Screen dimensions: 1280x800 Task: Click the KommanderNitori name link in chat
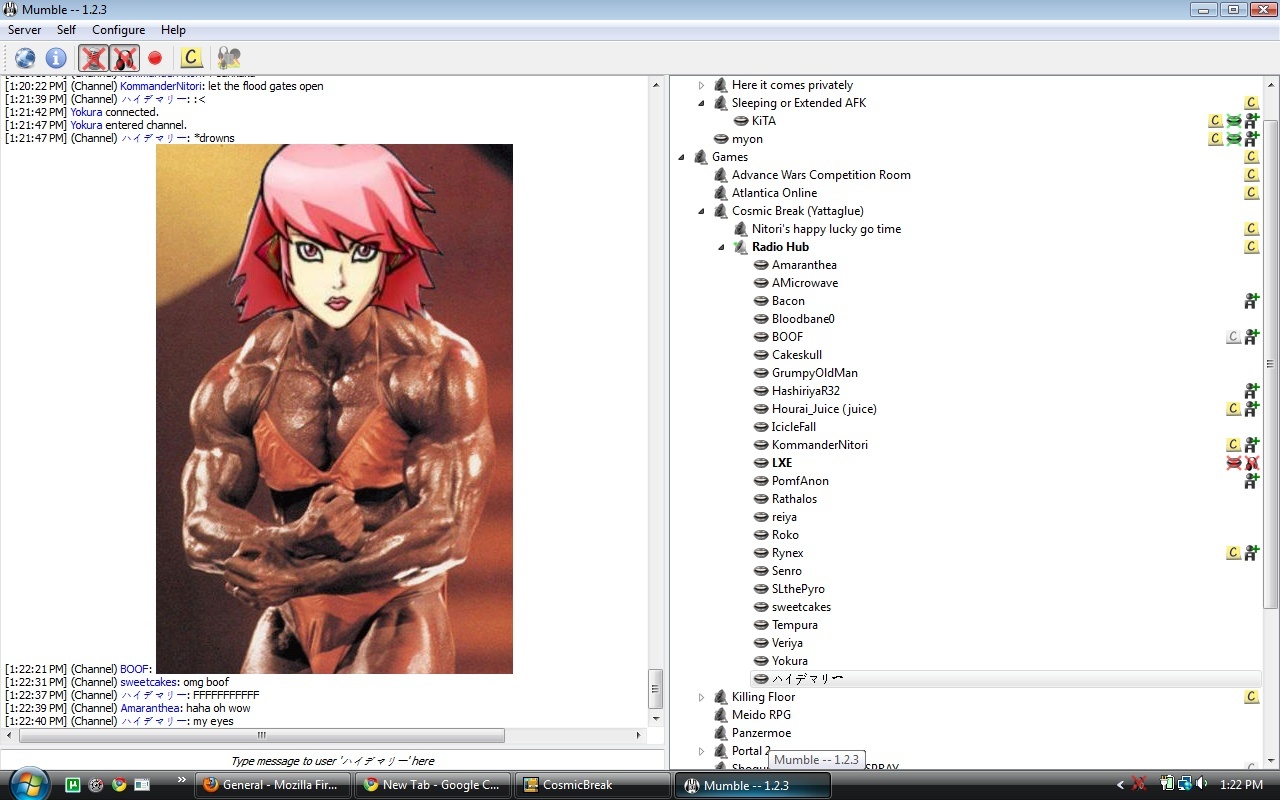[160, 86]
